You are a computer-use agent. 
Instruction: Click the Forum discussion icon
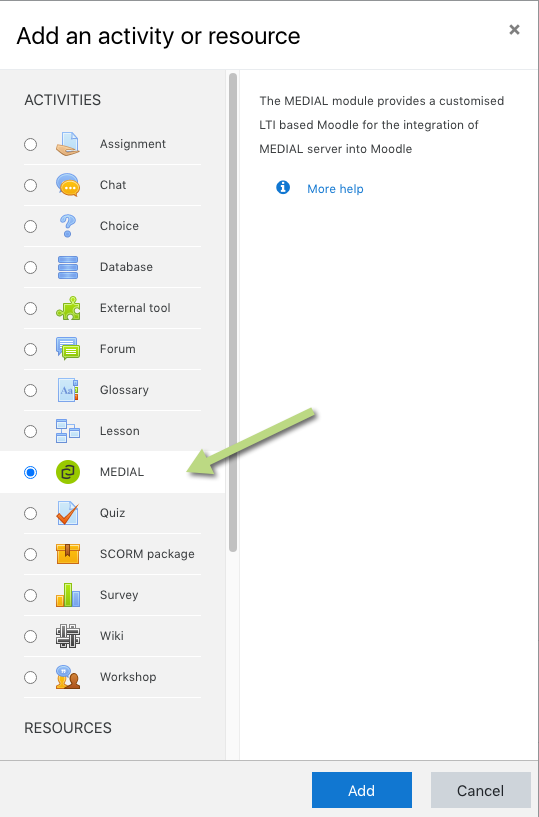(x=68, y=349)
